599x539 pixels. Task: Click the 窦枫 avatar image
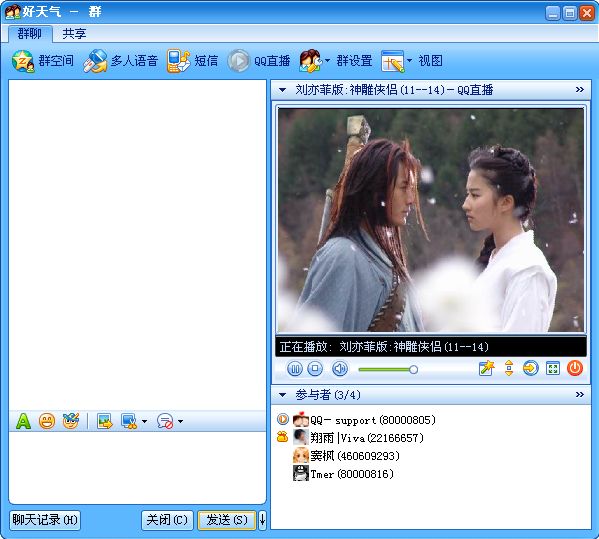click(x=301, y=455)
